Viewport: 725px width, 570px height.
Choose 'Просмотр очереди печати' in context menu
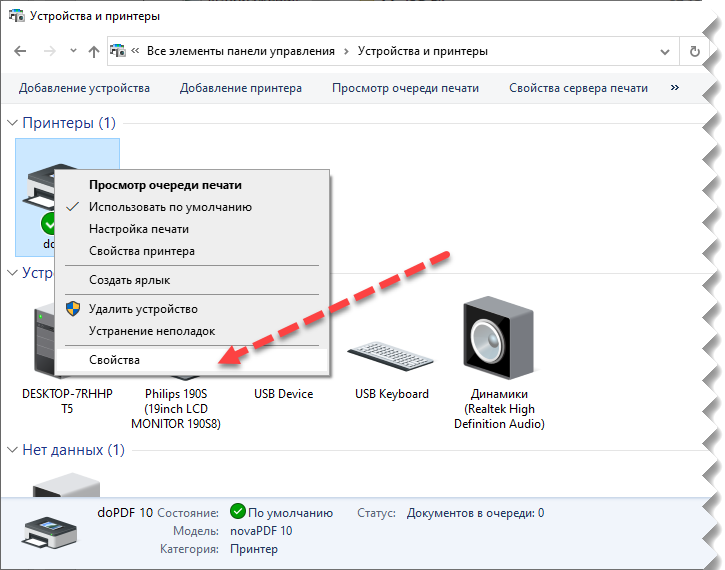click(191, 185)
